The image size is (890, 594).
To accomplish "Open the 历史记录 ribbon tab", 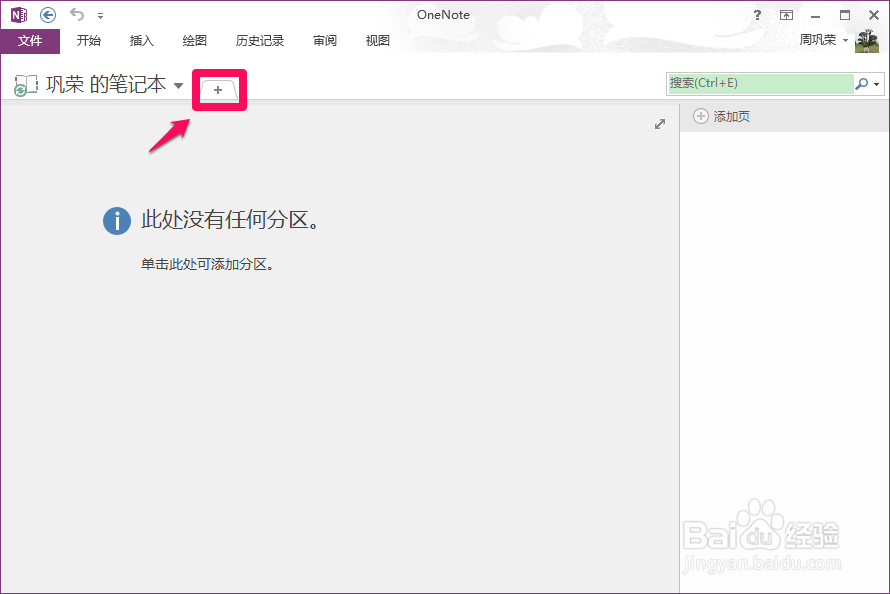I will [x=260, y=41].
